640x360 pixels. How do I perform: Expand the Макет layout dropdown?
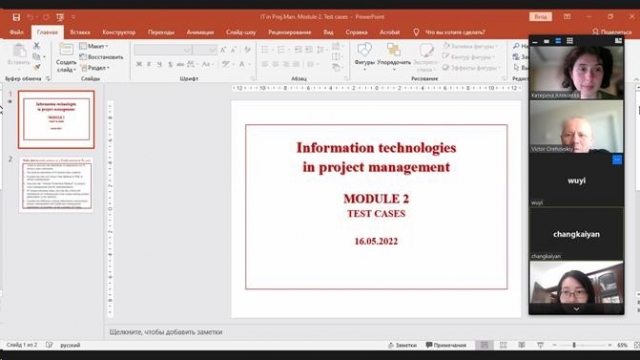point(94,46)
